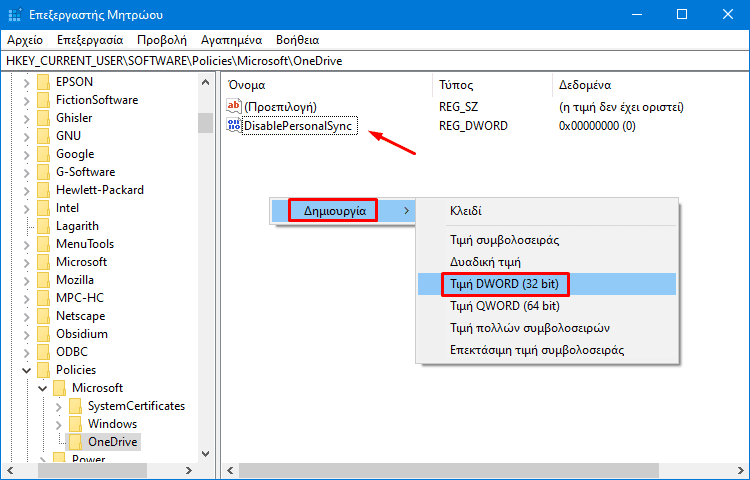Image resolution: width=750 pixels, height=480 pixels.
Task: Choose Κλειδί from the submenu
Action: [547, 211]
